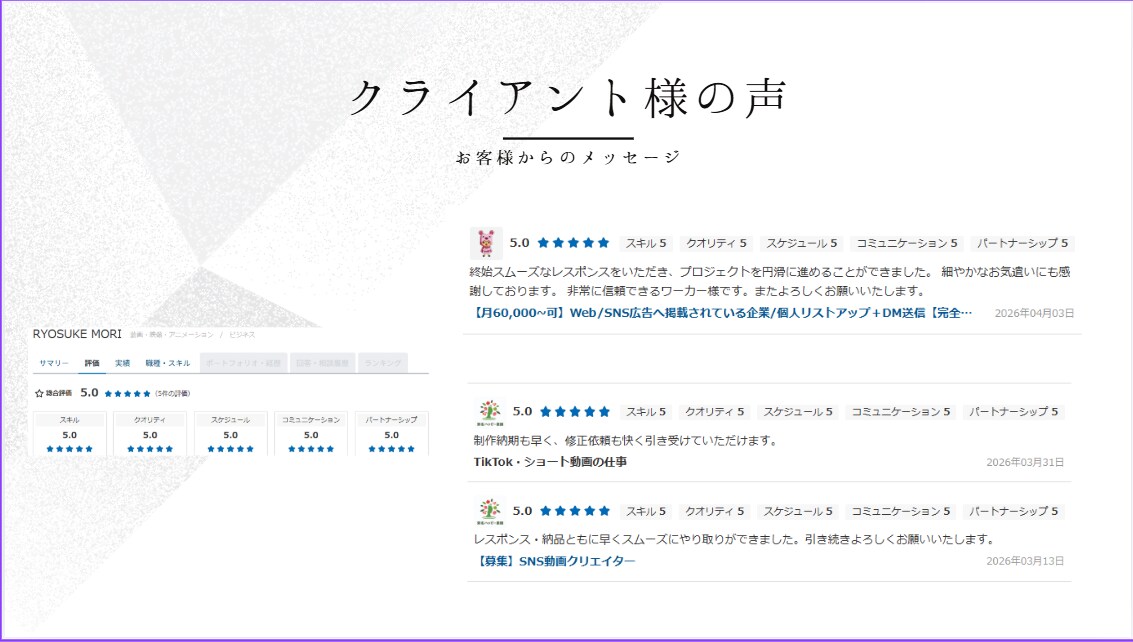Click the greyed-out ポートフォリオ tab
The width and height of the screenshot is (1133, 642).
click(244, 363)
